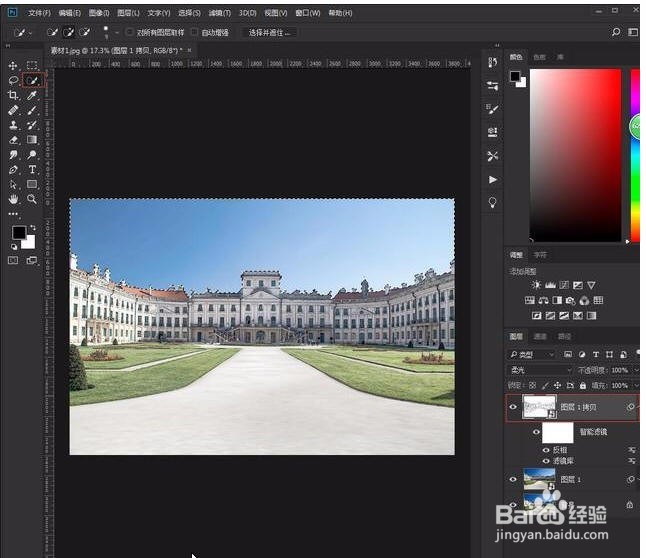Select the Eraser tool
646x558 pixels.
point(13,140)
